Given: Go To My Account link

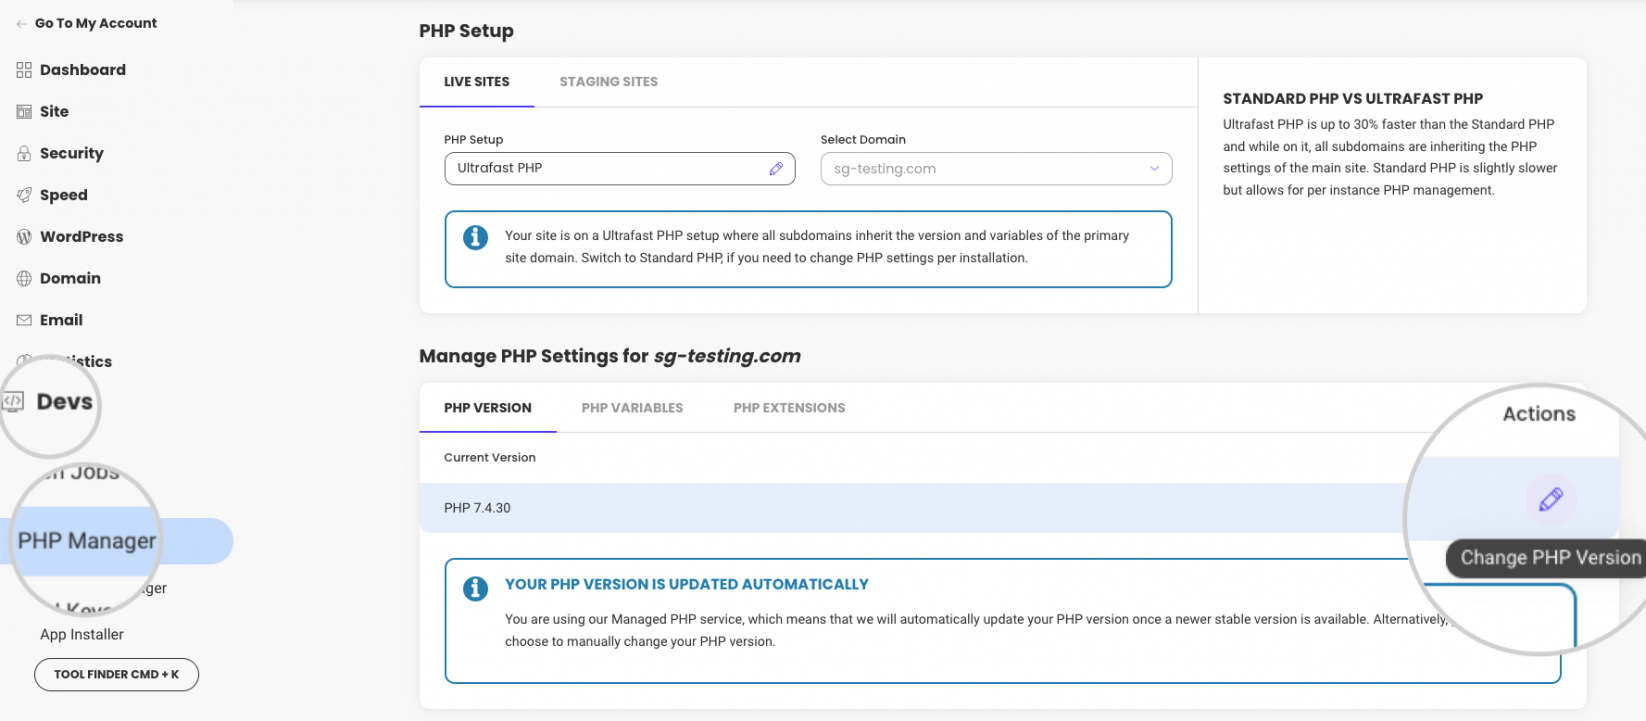Looking at the screenshot, I should point(96,23).
